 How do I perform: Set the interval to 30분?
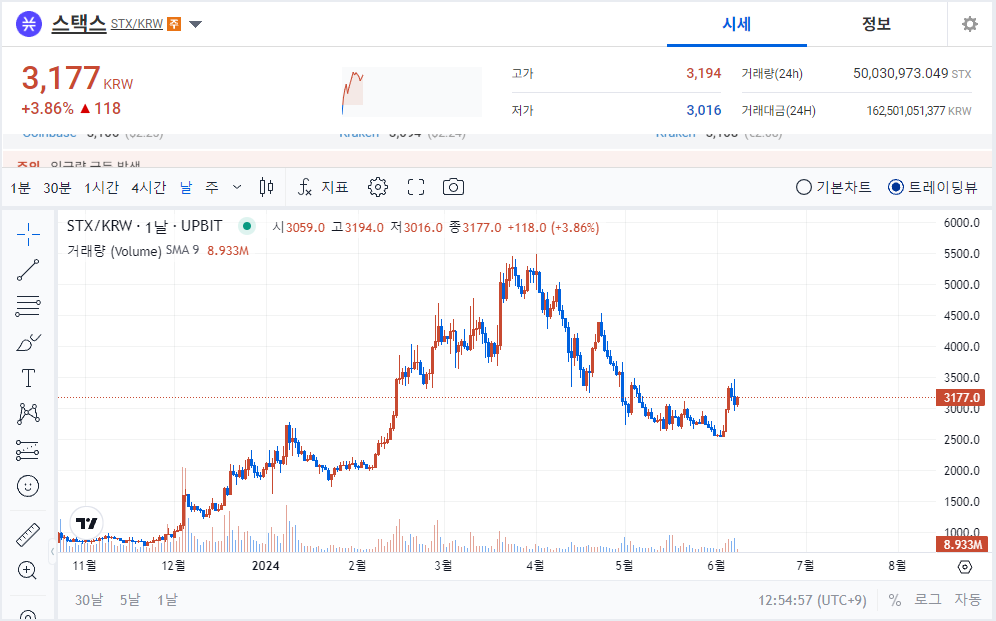coord(57,187)
